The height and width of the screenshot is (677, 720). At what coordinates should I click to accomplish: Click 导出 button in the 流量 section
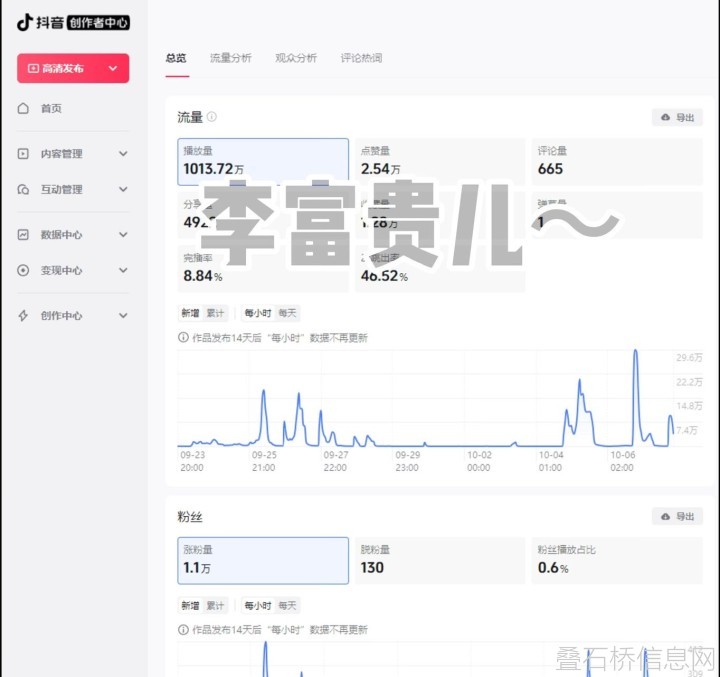[x=677, y=117]
